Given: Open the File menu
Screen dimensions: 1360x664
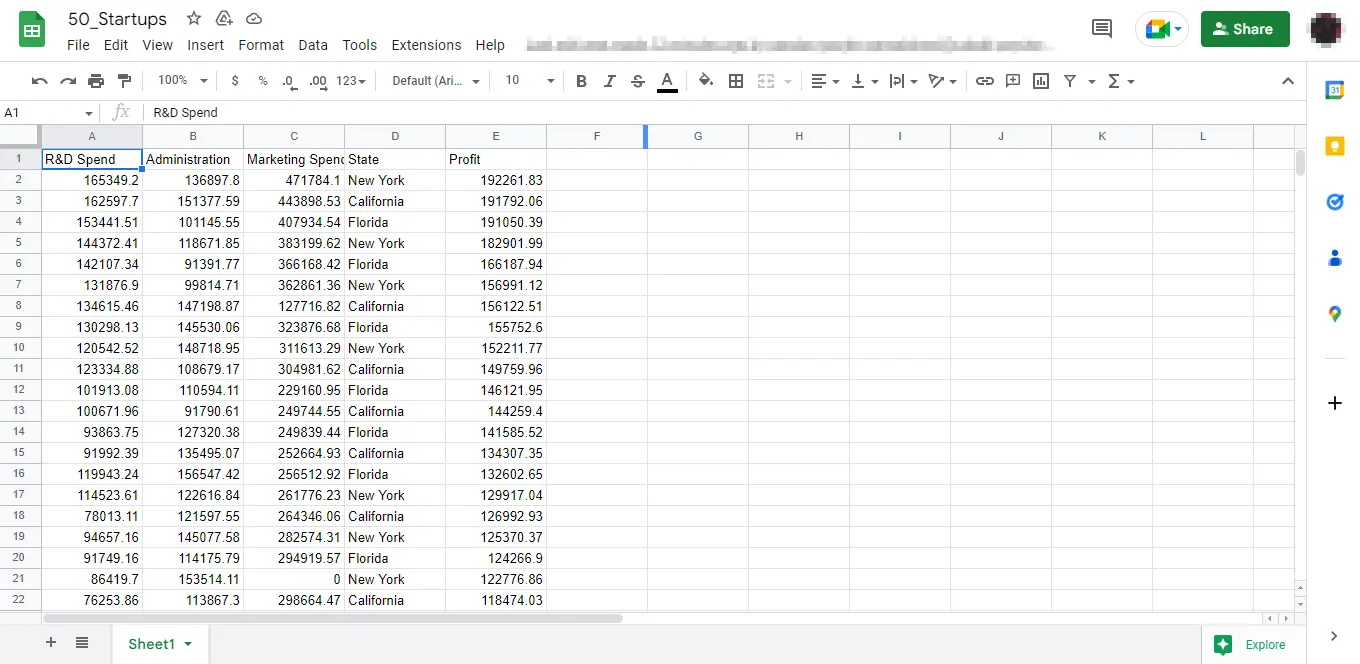Looking at the screenshot, I should point(78,45).
